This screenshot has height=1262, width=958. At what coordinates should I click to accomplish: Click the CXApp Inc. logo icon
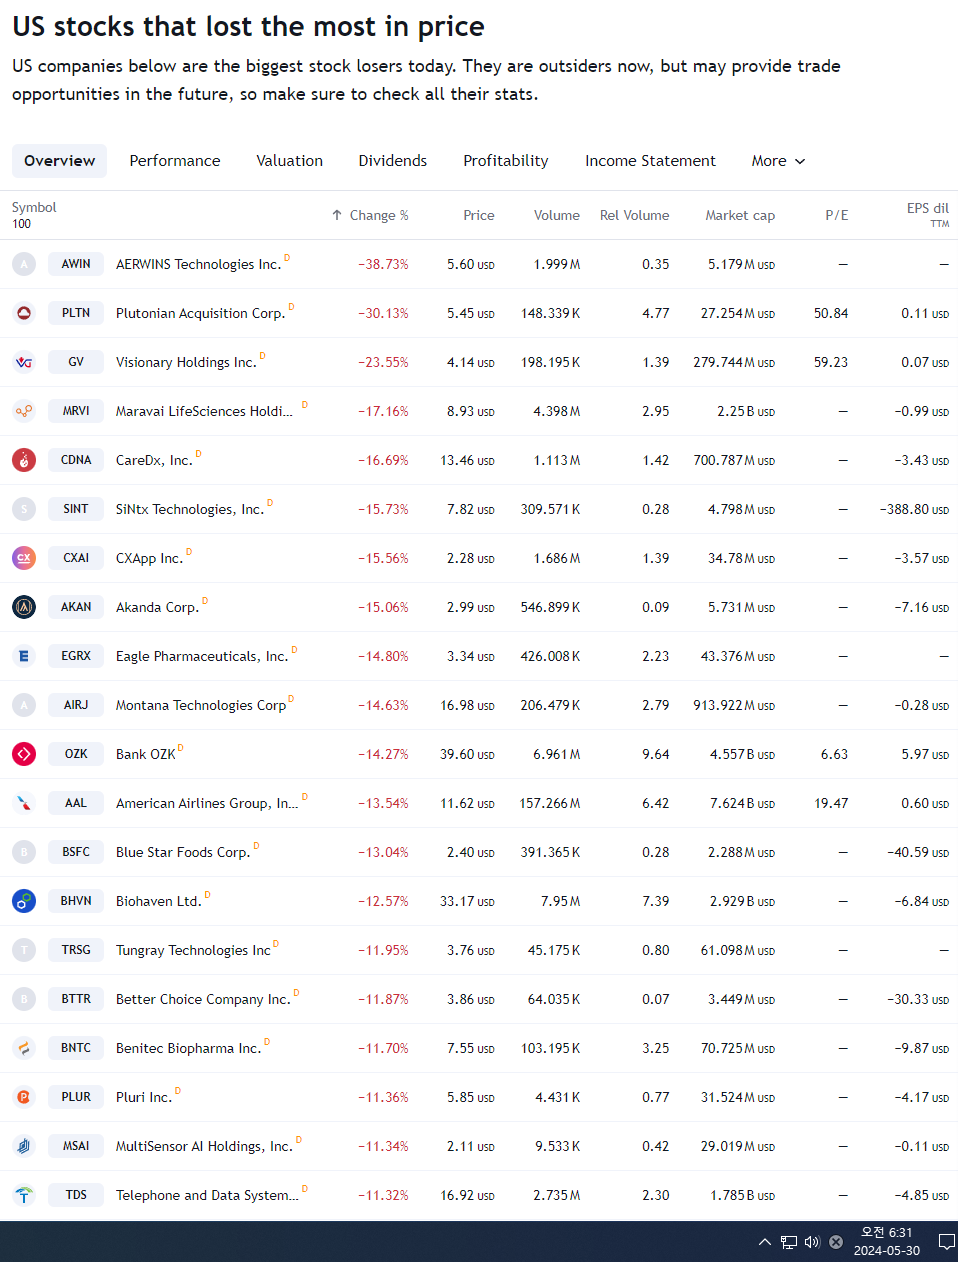pyautogui.click(x=24, y=558)
